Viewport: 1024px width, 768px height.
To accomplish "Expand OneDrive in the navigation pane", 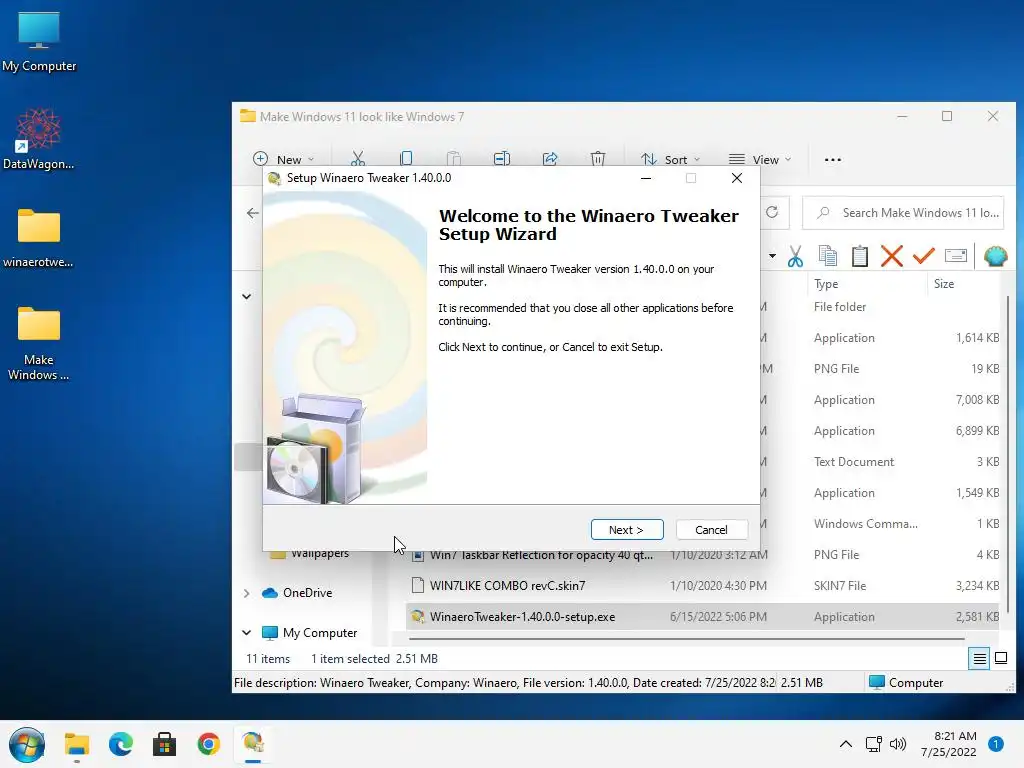I will (246, 593).
